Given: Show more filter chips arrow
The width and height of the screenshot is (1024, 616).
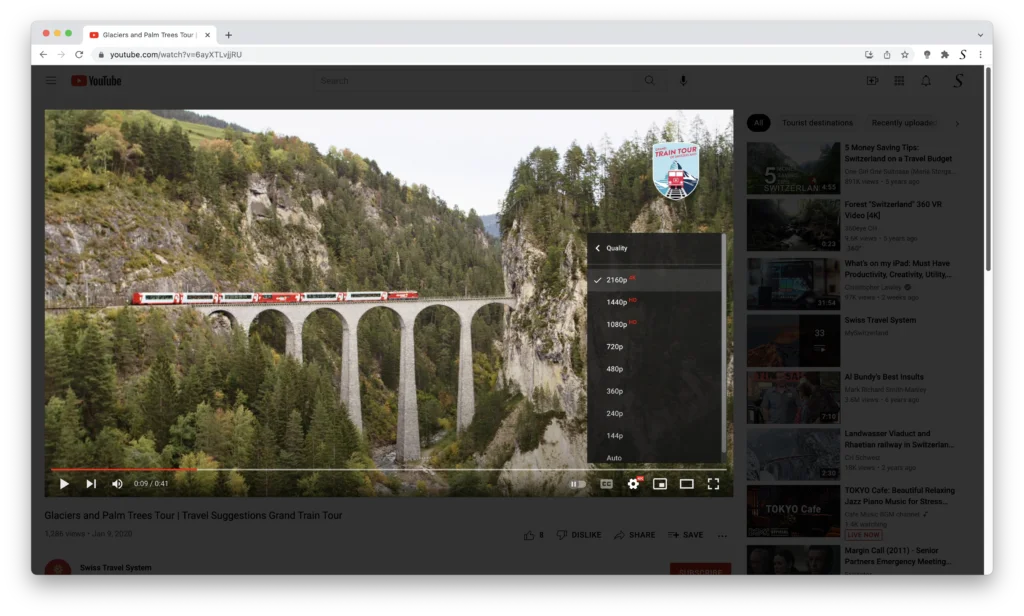Looking at the screenshot, I should point(957,123).
